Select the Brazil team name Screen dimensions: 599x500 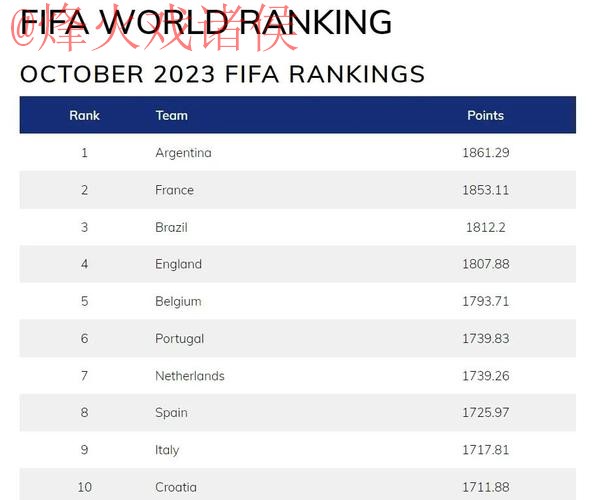[x=171, y=227]
